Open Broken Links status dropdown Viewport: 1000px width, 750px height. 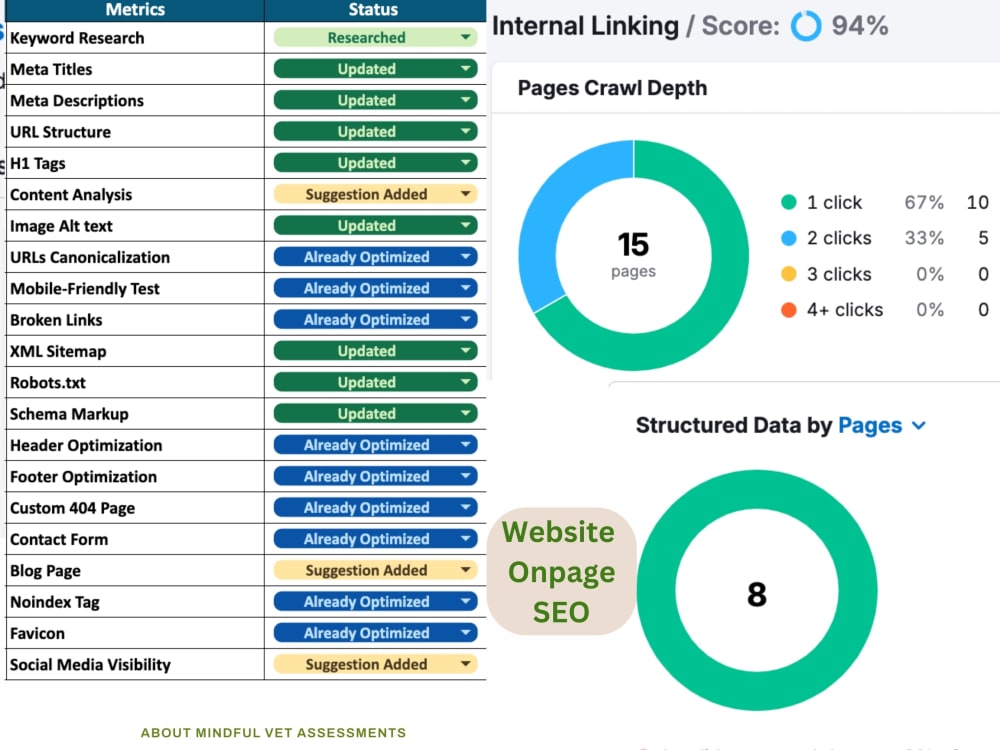click(376, 320)
